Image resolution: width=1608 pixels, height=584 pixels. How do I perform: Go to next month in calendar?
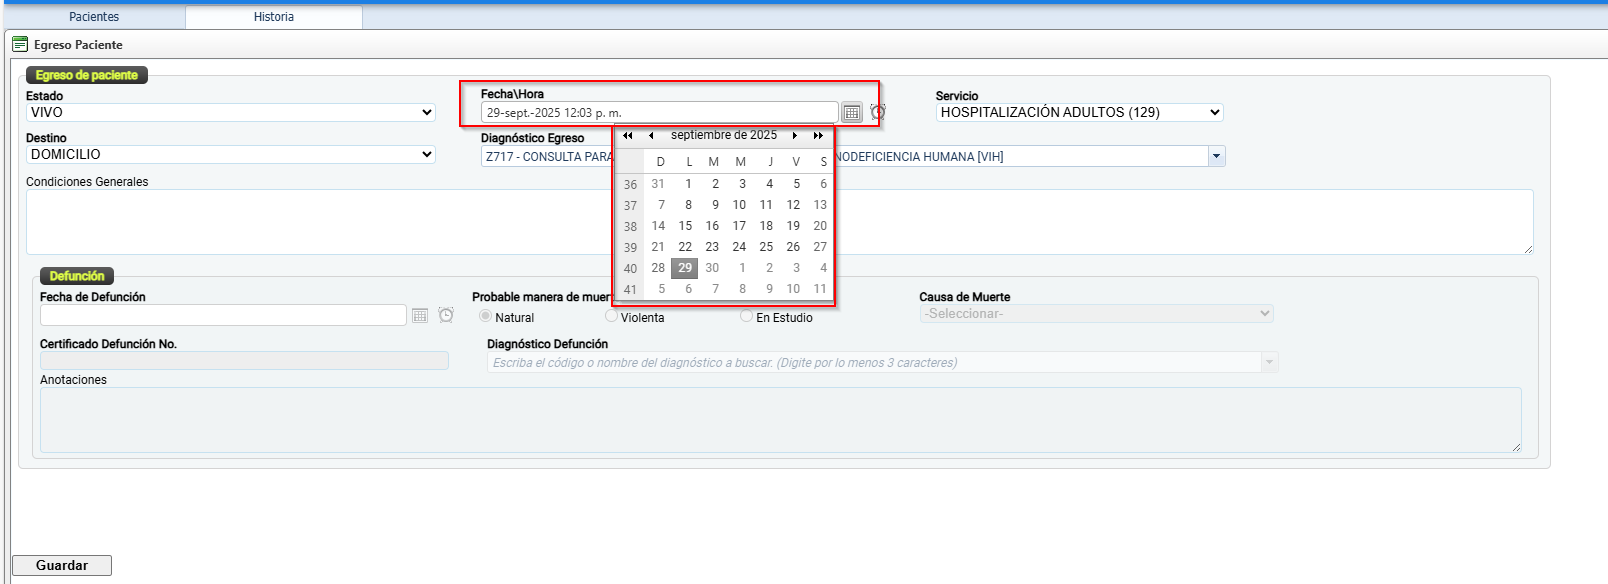(x=795, y=136)
